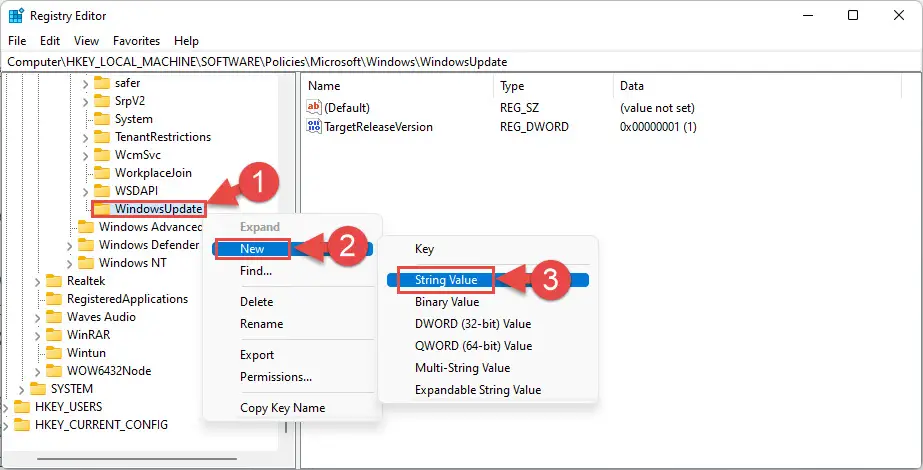The height and width of the screenshot is (470, 923).
Task: Click the REG_DWORD type cell
Action: (534, 127)
